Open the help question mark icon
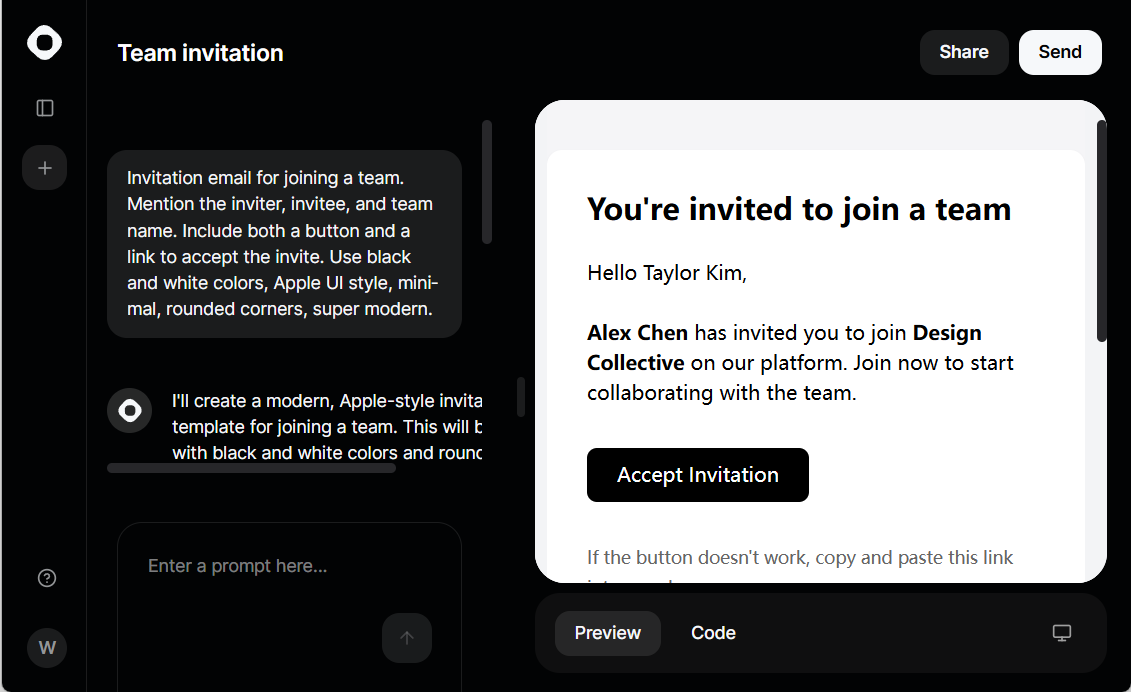This screenshot has width=1131, height=692. point(47,578)
